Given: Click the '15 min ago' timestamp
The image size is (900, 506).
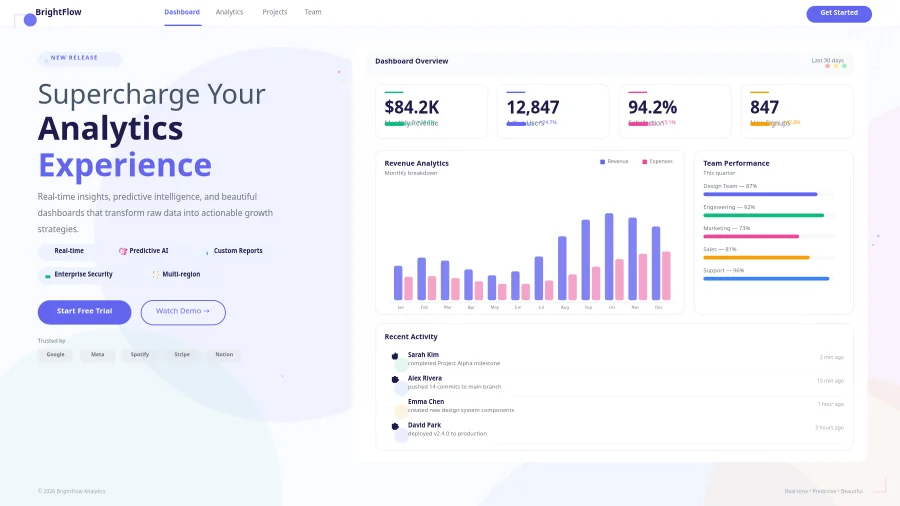Looking at the screenshot, I should [x=831, y=381].
